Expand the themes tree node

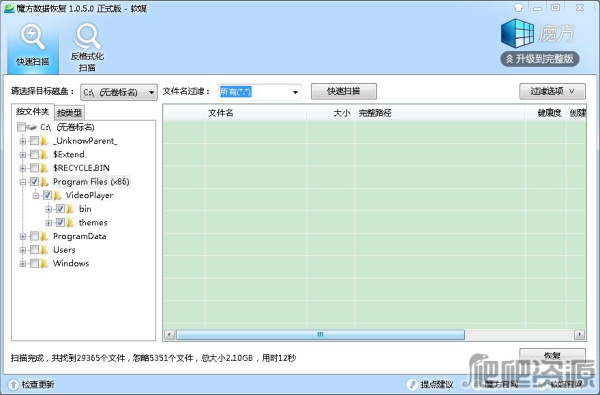coord(49,223)
